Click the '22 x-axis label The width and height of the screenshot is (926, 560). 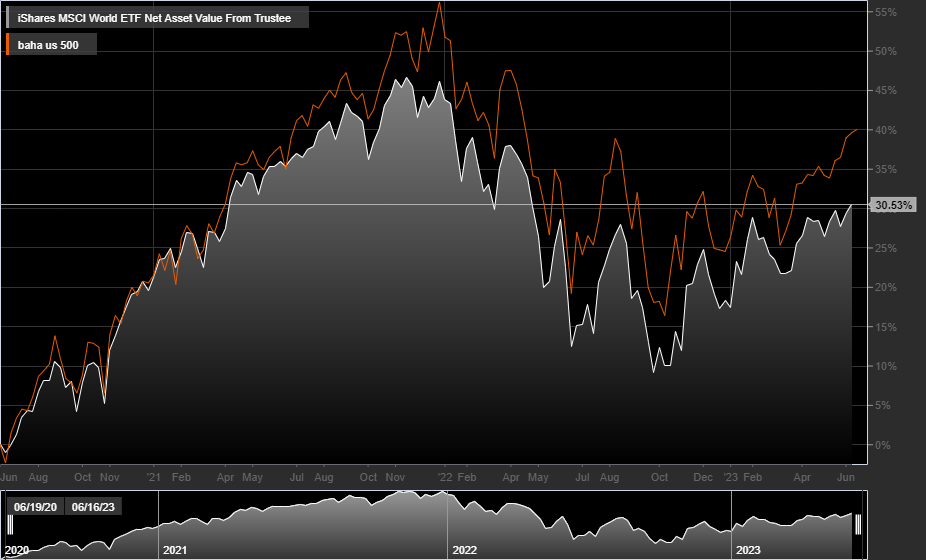(445, 477)
